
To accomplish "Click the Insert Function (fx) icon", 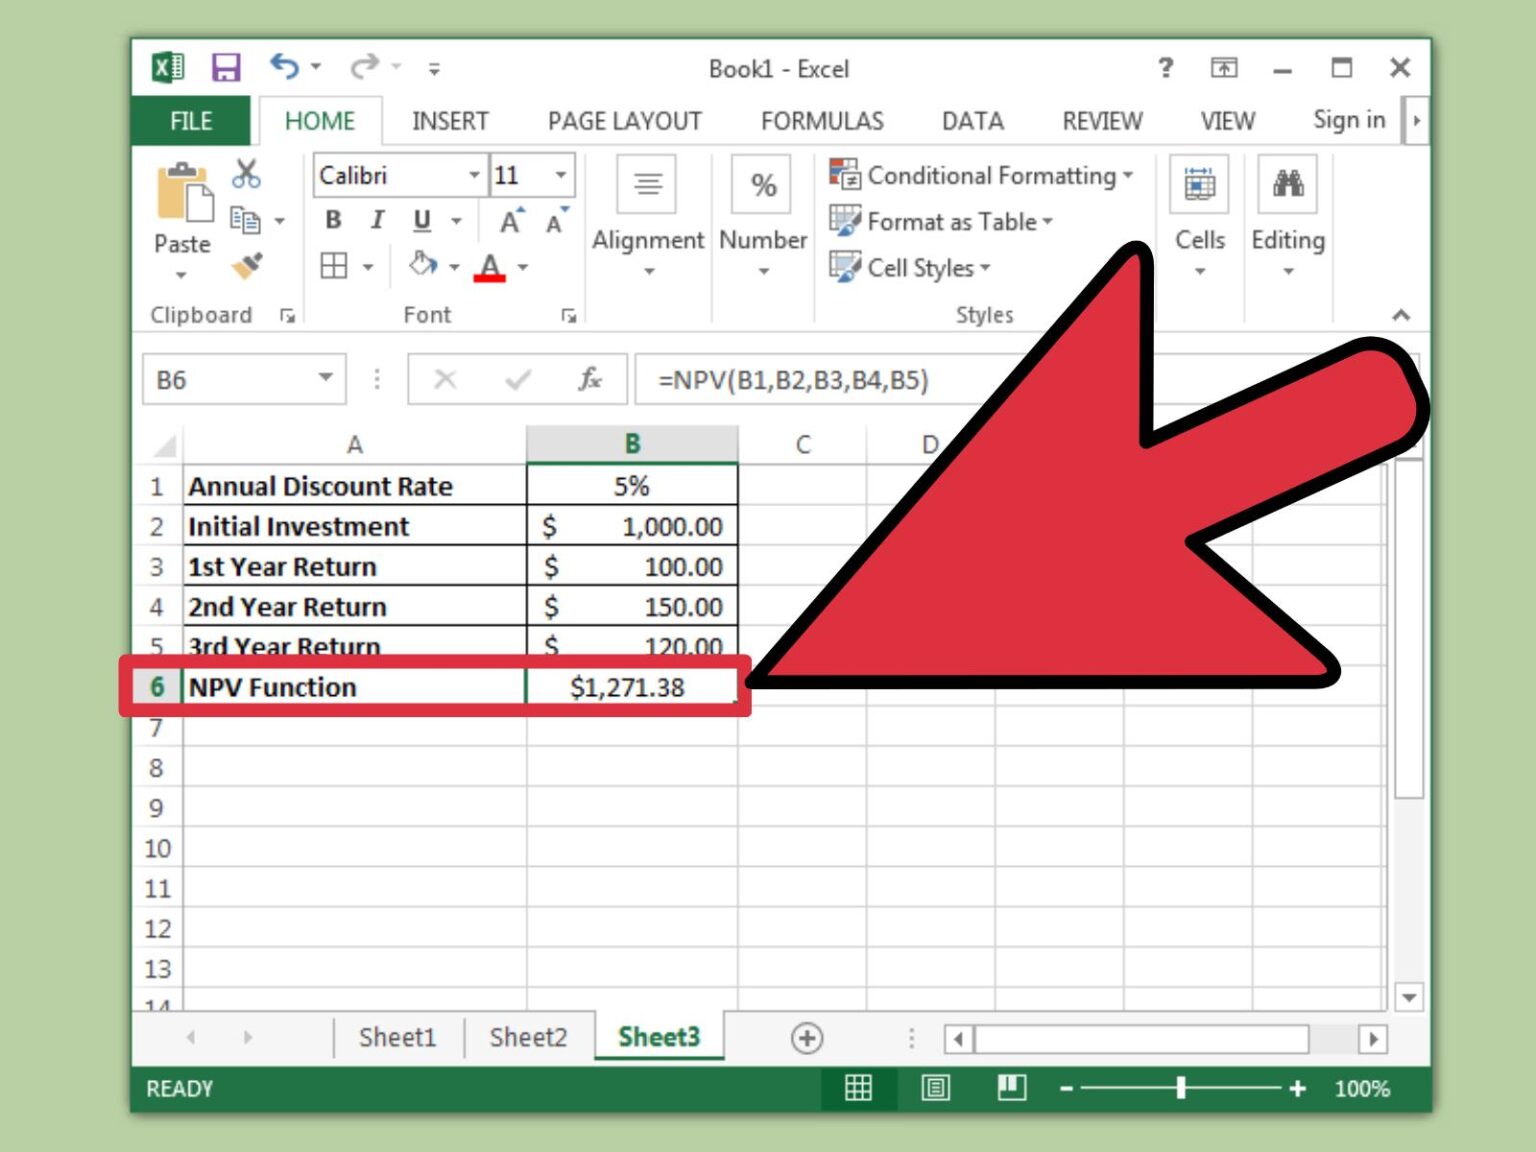I will pos(590,379).
